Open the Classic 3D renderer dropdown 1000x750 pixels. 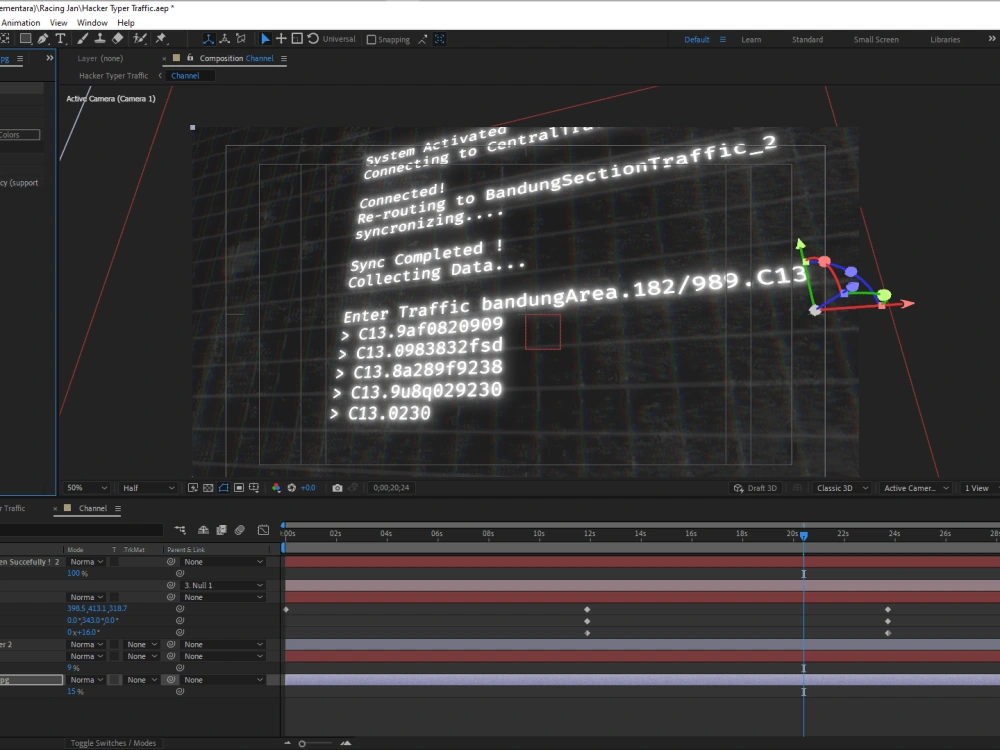click(x=840, y=488)
